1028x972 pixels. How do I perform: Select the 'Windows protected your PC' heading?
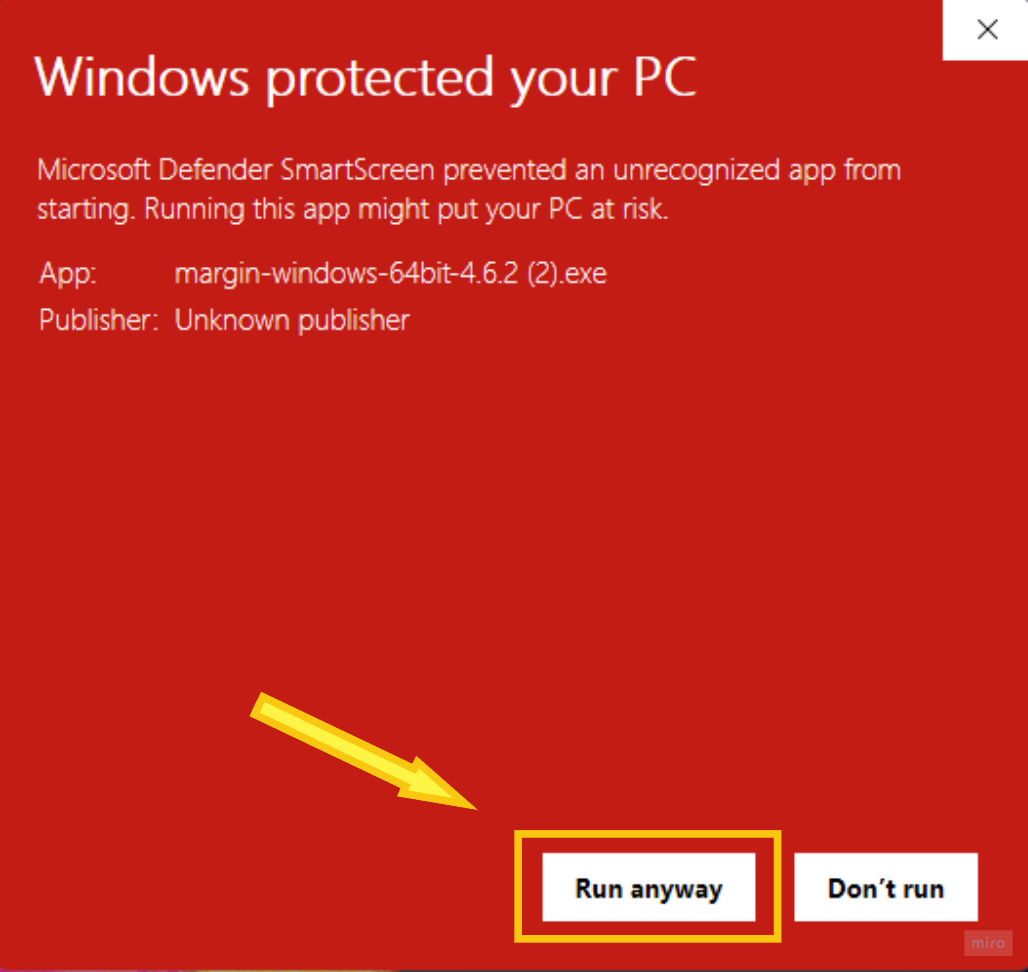(365, 77)
